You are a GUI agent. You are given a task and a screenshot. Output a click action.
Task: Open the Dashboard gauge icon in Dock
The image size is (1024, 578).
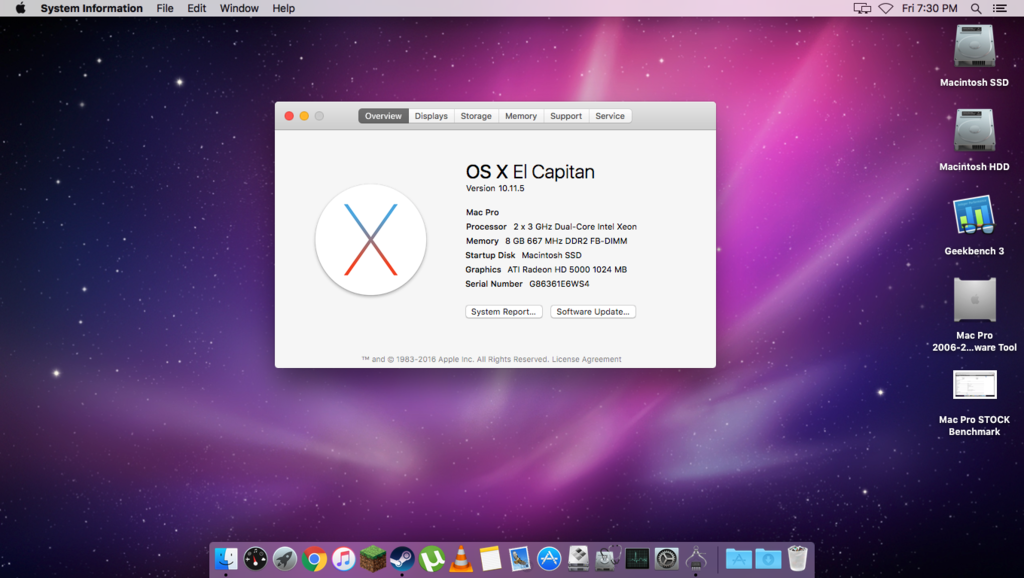pyautogui.click(x=255, y=559)
